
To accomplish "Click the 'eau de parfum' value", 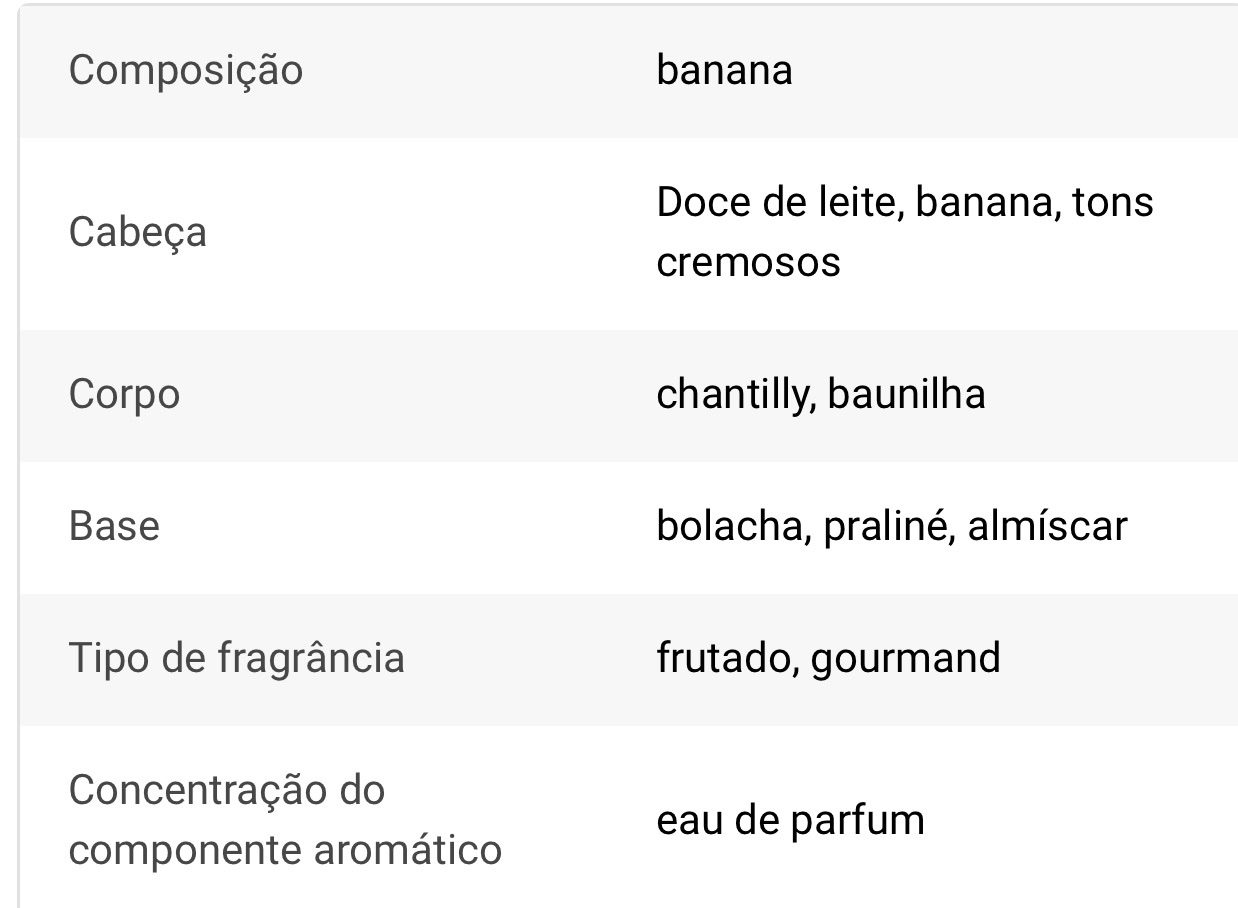I will pyautogui.click(x=790, y=821).
